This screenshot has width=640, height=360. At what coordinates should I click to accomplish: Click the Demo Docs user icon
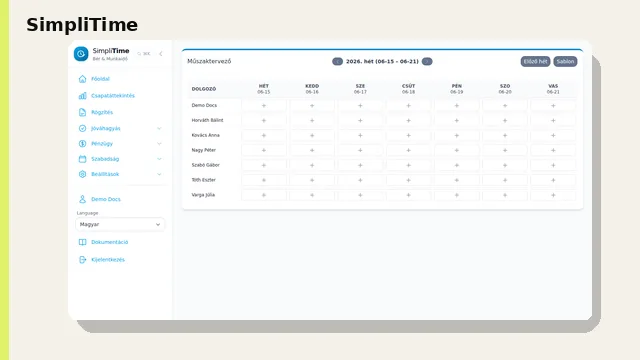(x=82, y=199)
